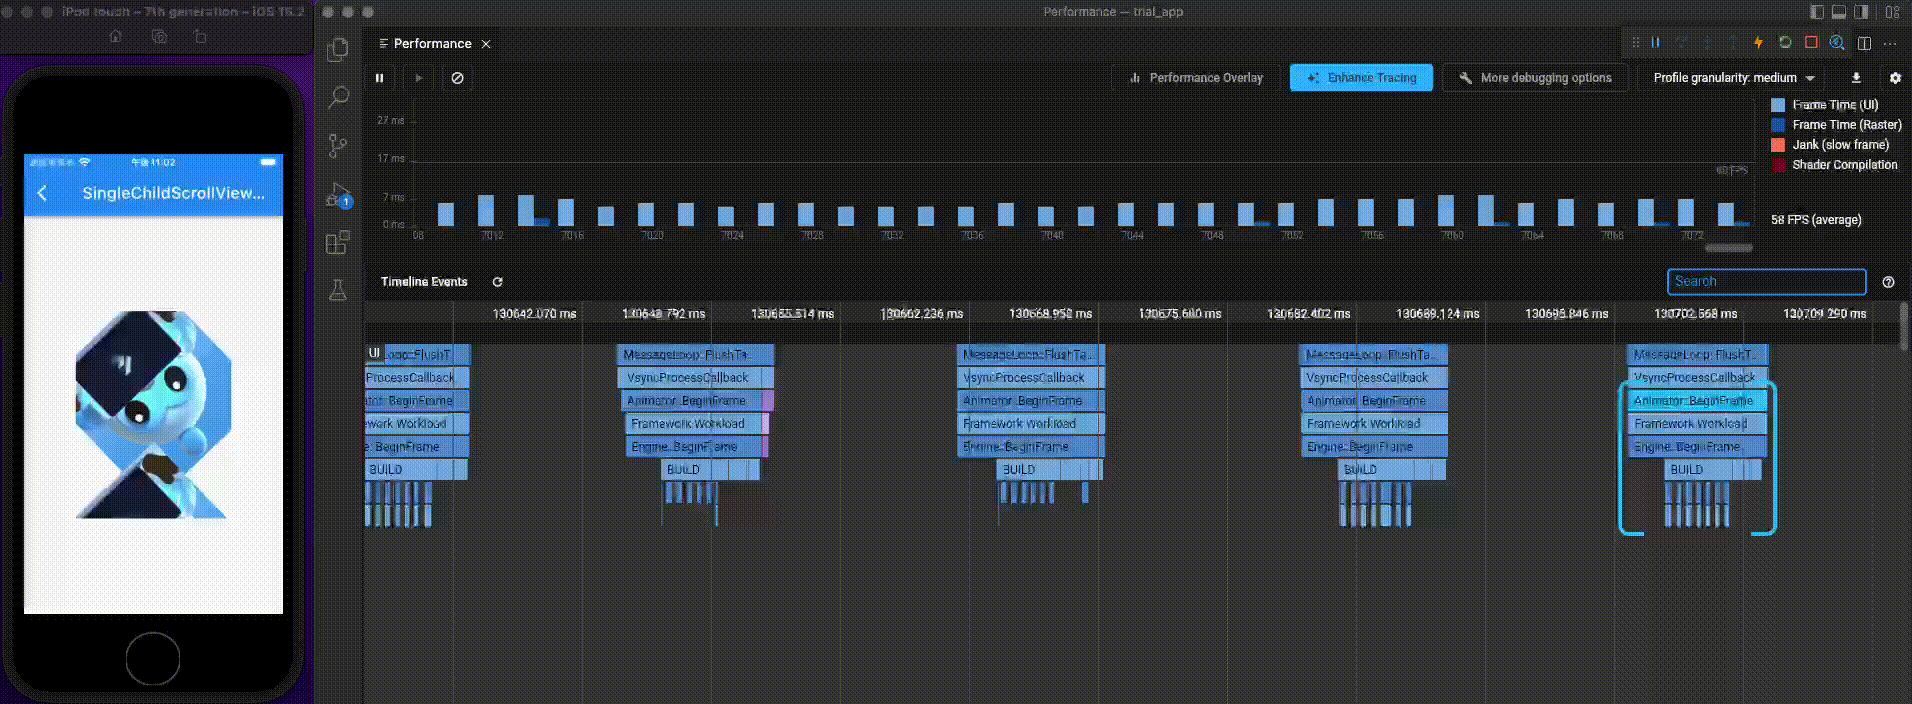Open the Extensions view
The width and height of the screenshot is (1912, 704).
[x=338, y=243]
